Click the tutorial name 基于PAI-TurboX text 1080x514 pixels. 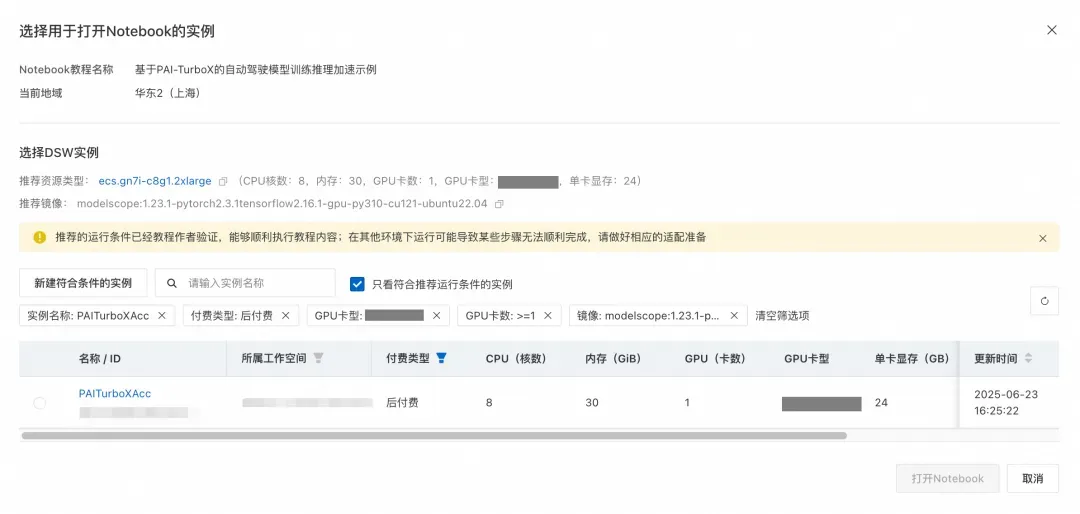(x=256, y=70)
